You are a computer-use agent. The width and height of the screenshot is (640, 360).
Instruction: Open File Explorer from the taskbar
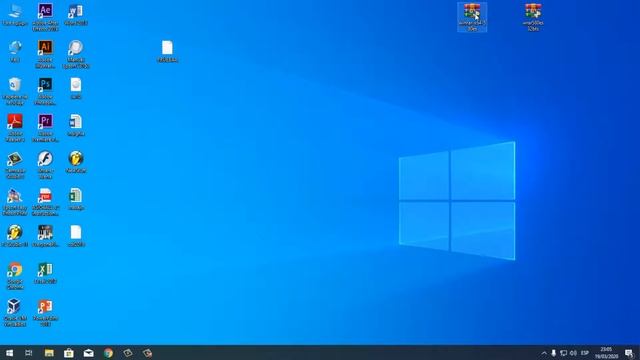49,353
